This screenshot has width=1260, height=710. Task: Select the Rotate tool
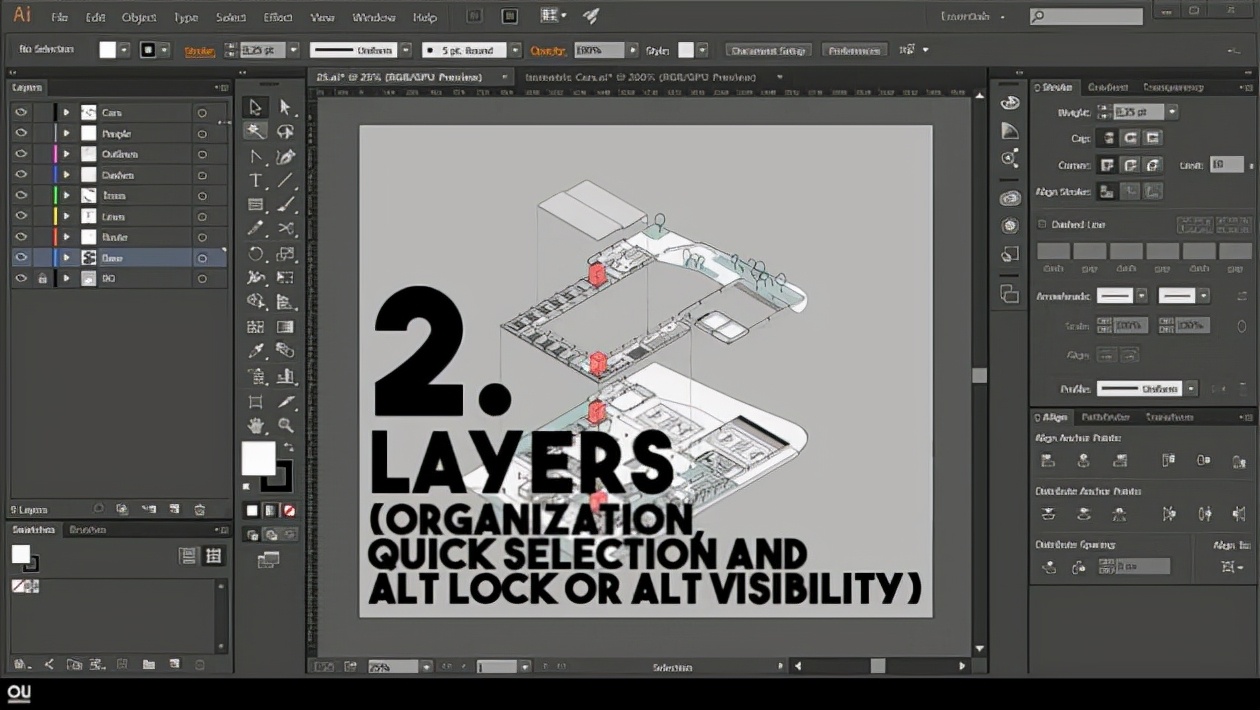point(255,253)
